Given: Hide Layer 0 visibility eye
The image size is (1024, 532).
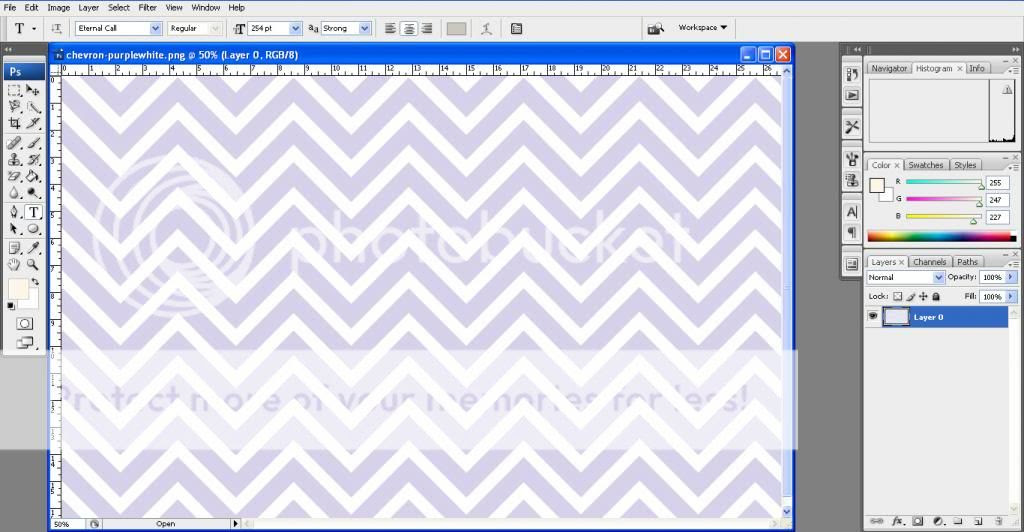Looking at the screenshot, I should click(x=872, y=317).
